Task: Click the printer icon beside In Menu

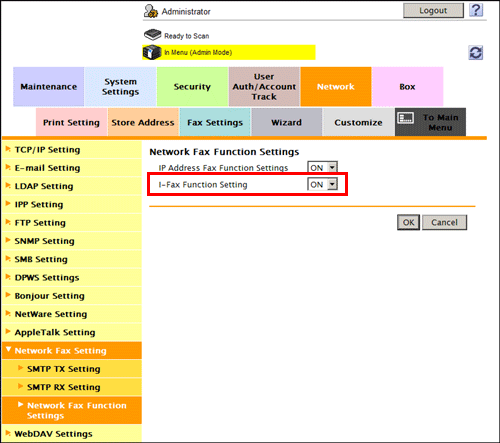Action: (152, 52)
